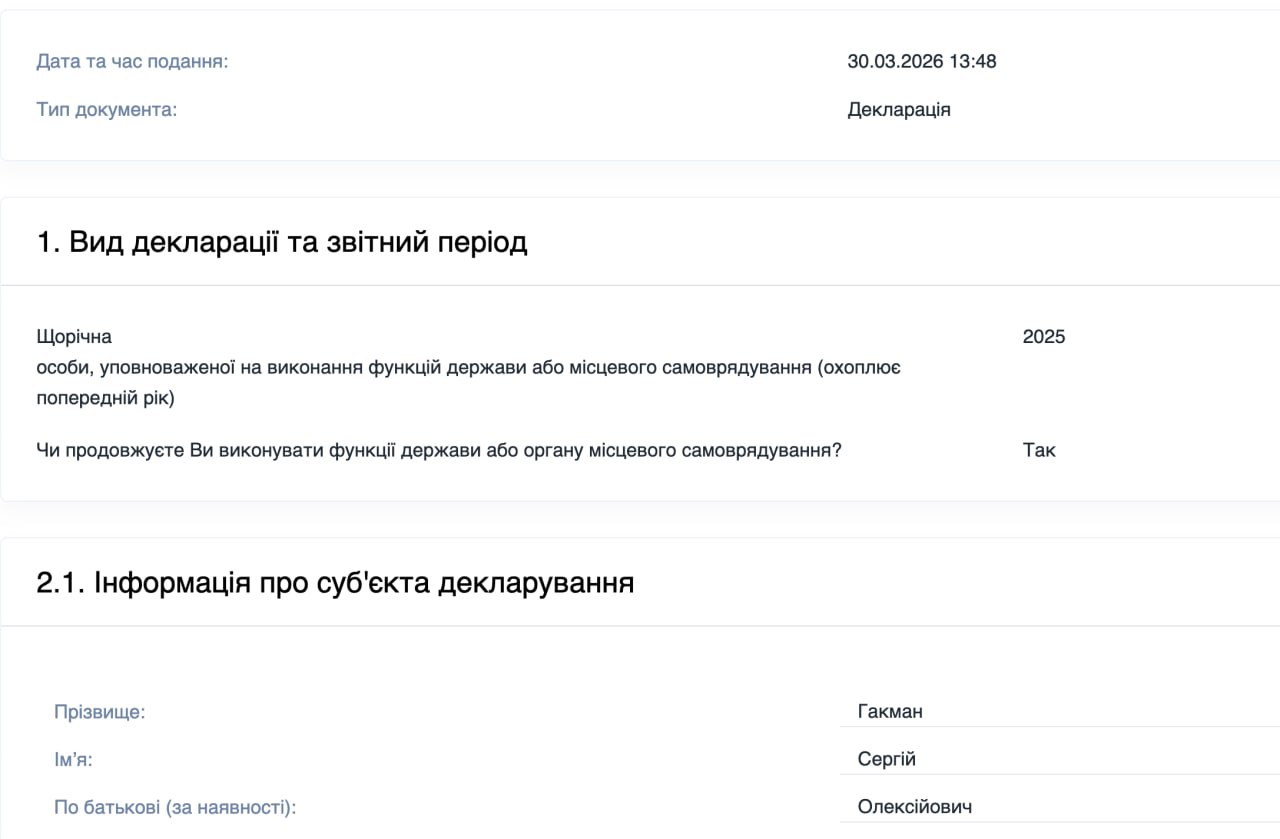Click the 'Тип документа:' label
The height and width of the screenshot is (839, 1280).
[106, 110]
